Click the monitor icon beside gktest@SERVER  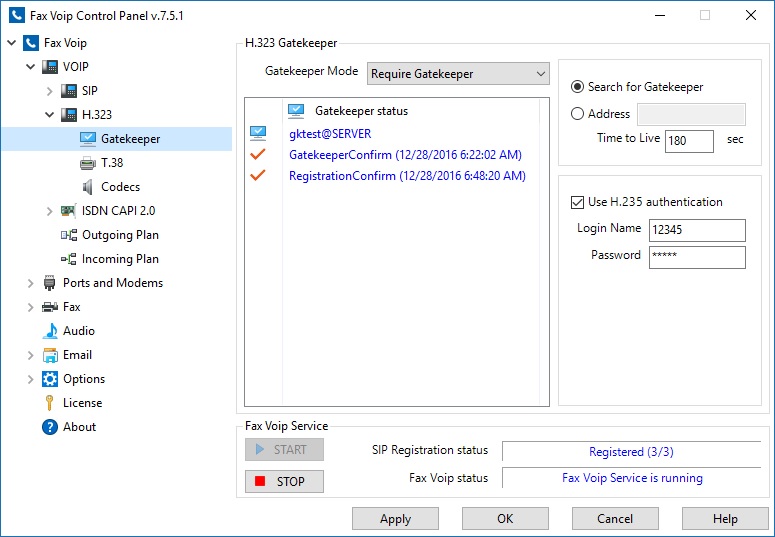258,134
